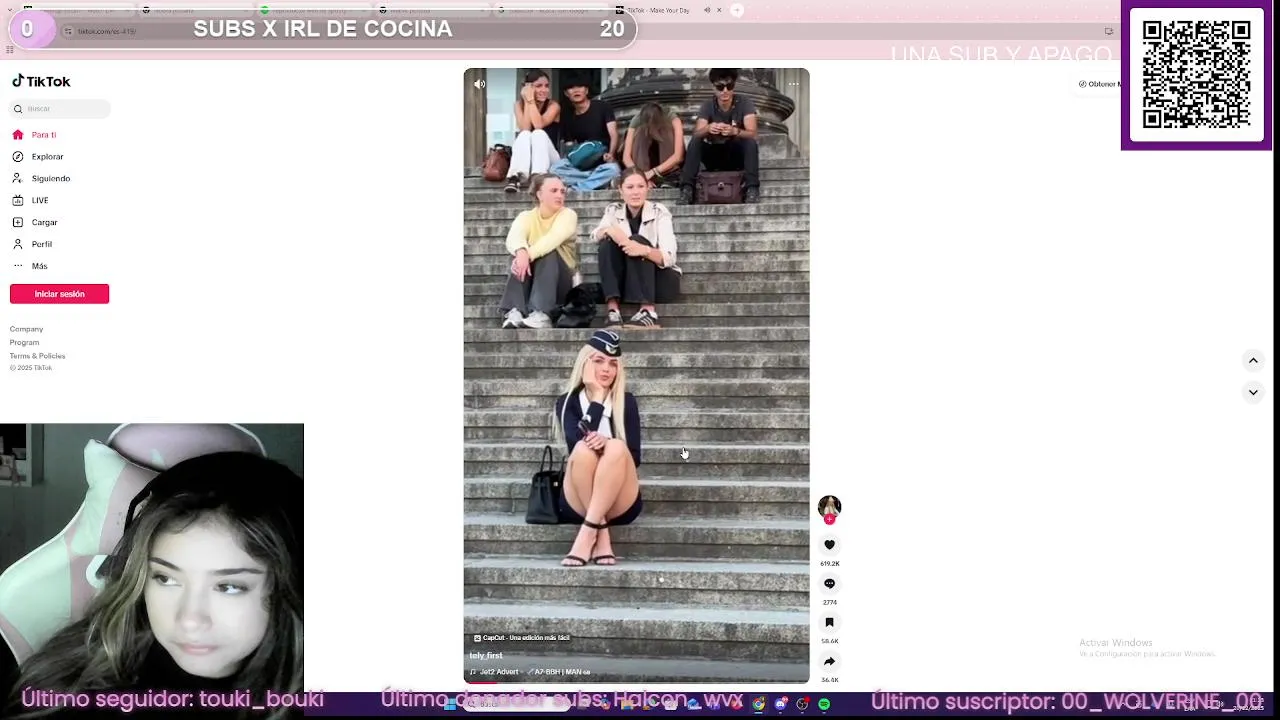Like the video with the heart icon
The image size is (1280, 720).
point(829,545)
